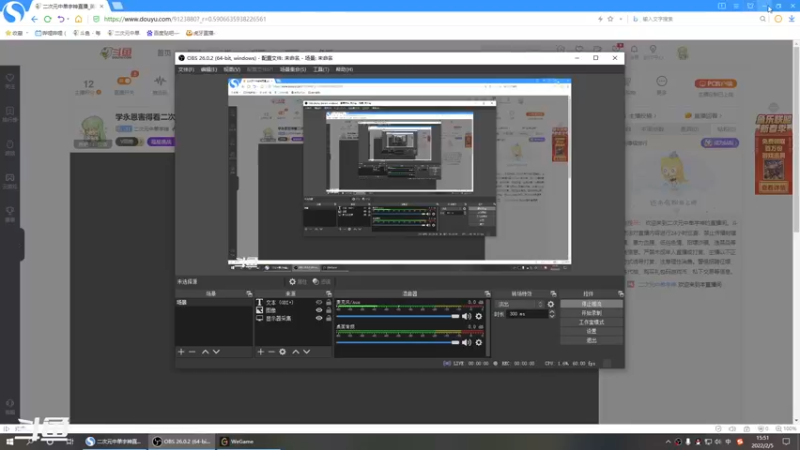Viewport: 800px width, 450px height.
Task: Pop out the Sources dock panel
Action: 329,294
